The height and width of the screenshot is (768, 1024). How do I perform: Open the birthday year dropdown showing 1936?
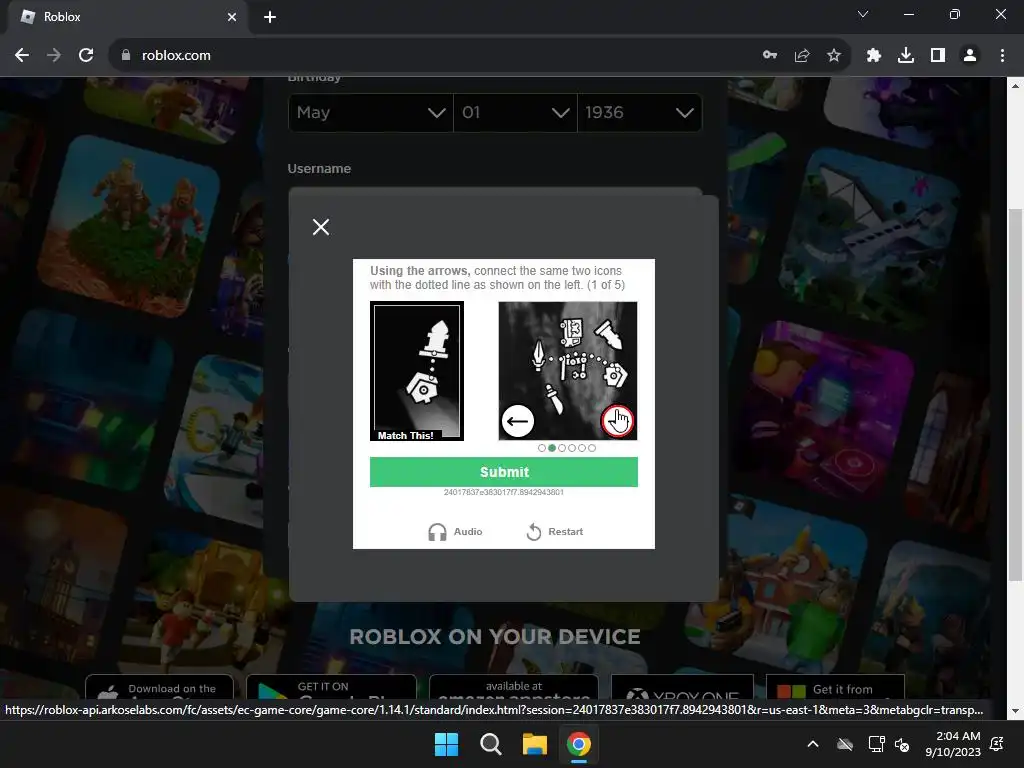(639, 112)
